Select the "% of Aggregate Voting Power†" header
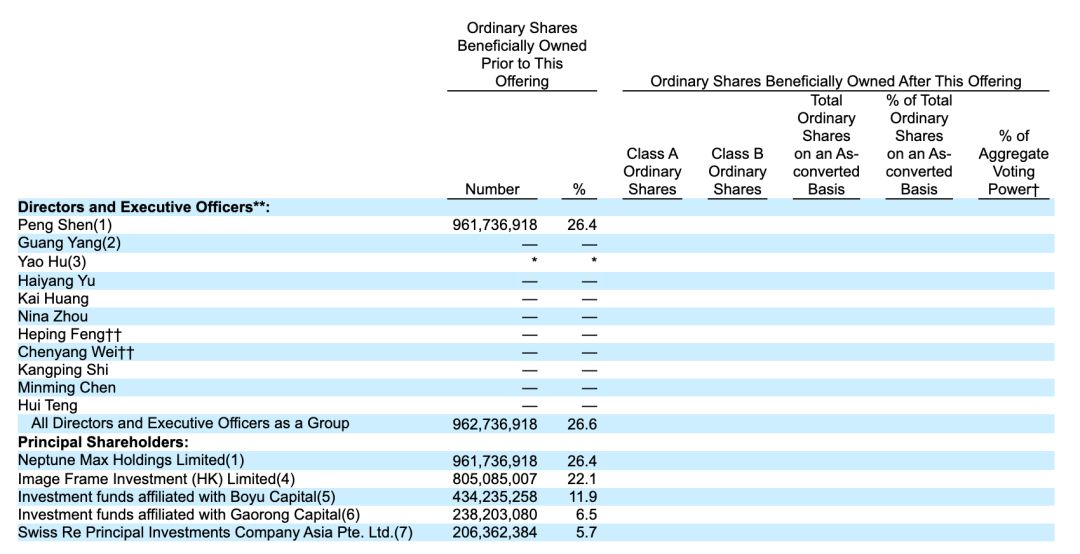 coord(1013,163)
